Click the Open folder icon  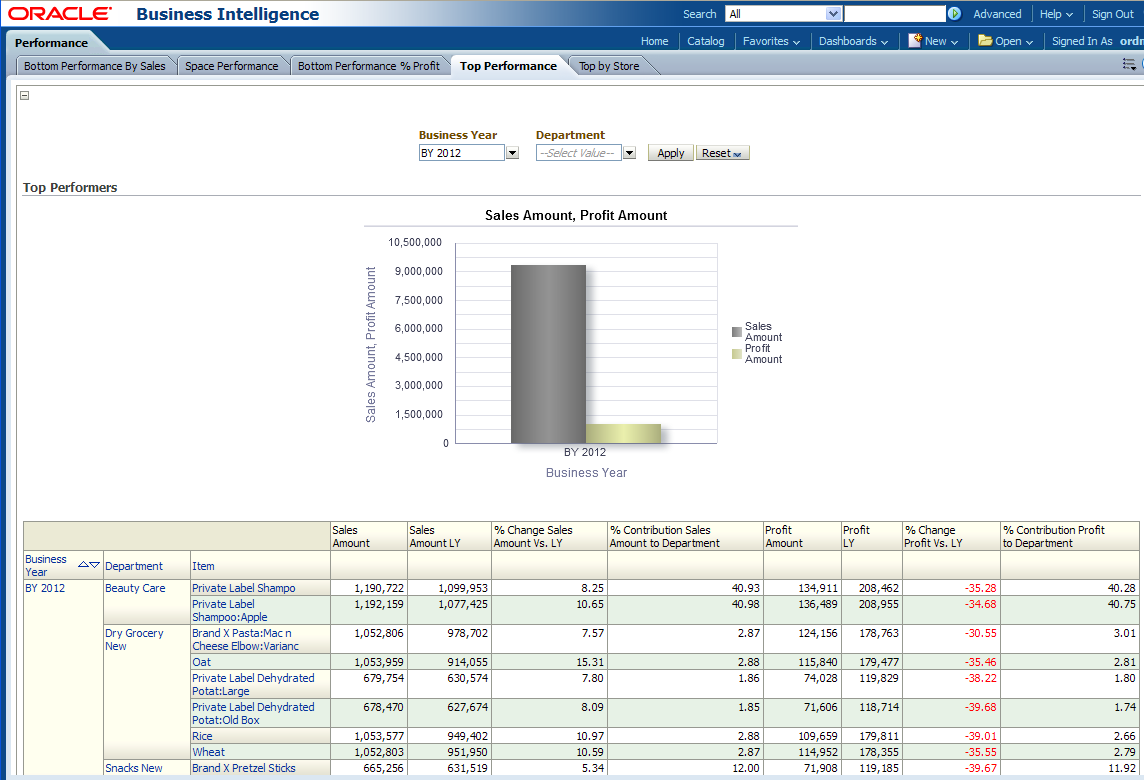click(984, 41)
